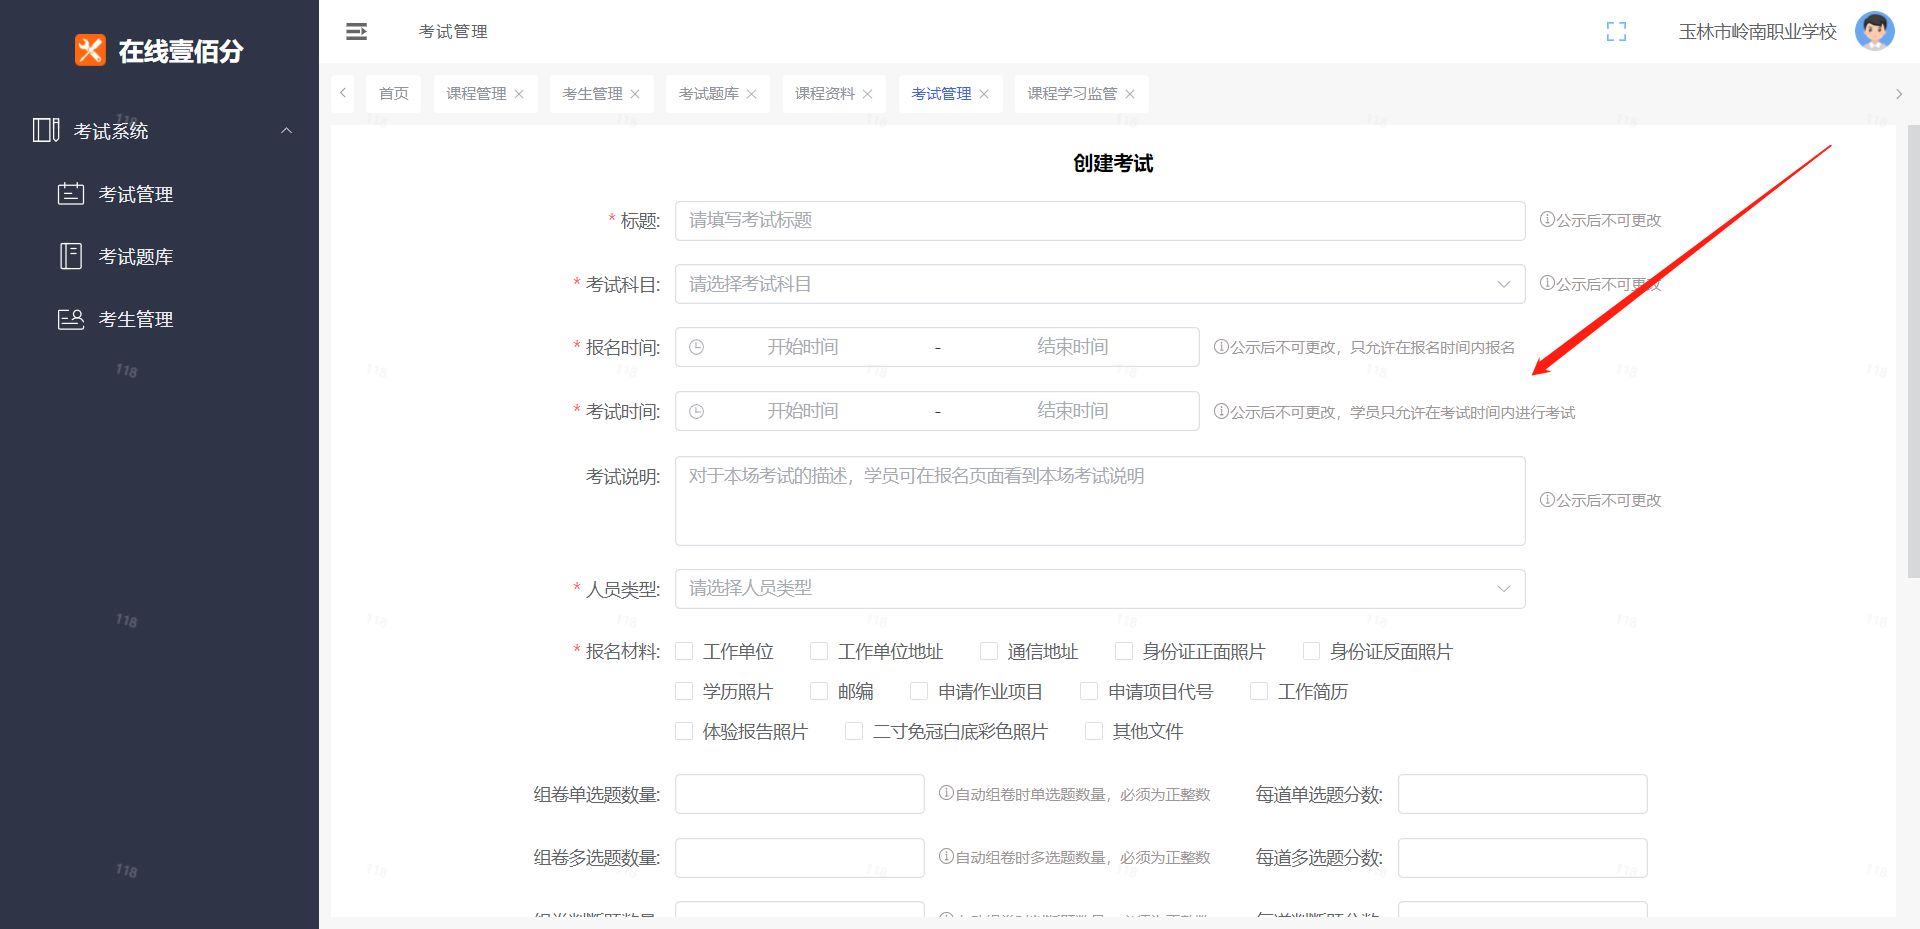This screenshot has width=1920, height=929.
Task: Click info icon beside 组卷多选题数量 hint
Action: pyautogui.click(x=946, y=856)
